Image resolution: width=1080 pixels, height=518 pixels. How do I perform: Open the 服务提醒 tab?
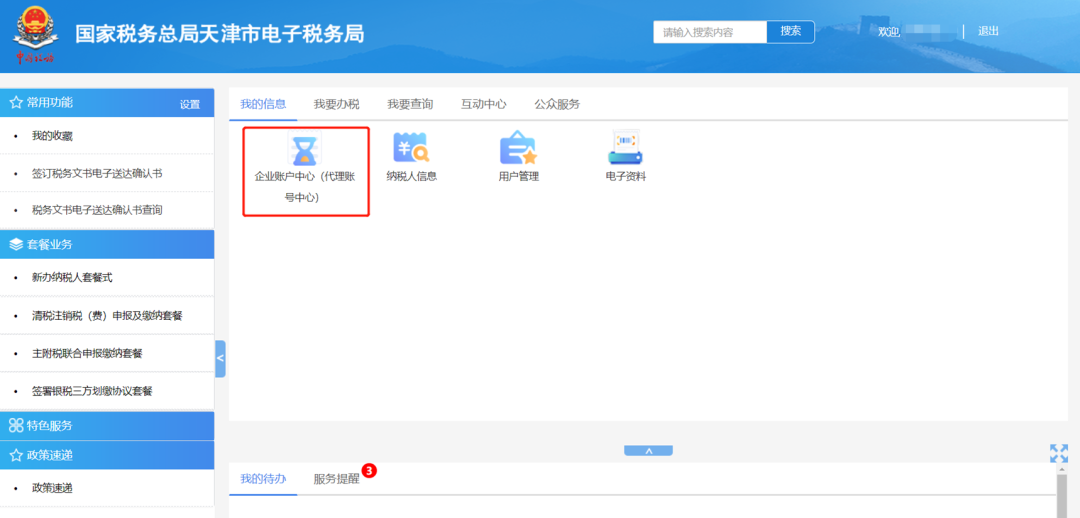coord(336,479)
